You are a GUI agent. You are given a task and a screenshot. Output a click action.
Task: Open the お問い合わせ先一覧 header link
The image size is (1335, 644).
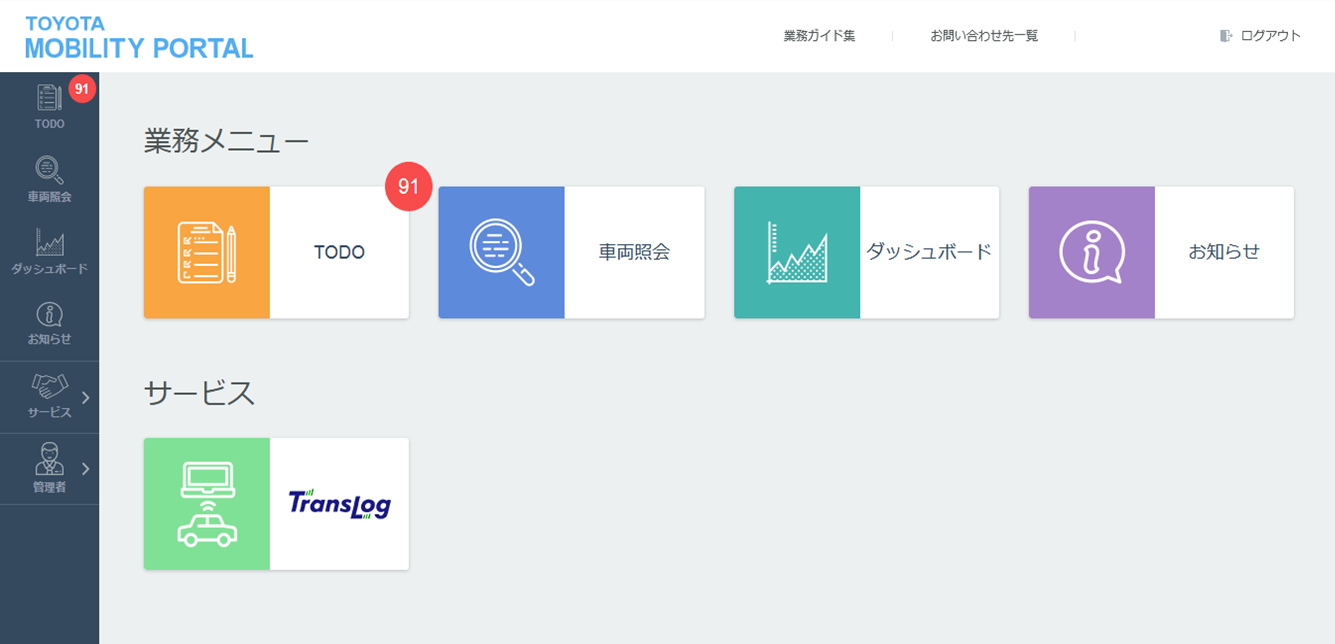[x=984, y=36]
